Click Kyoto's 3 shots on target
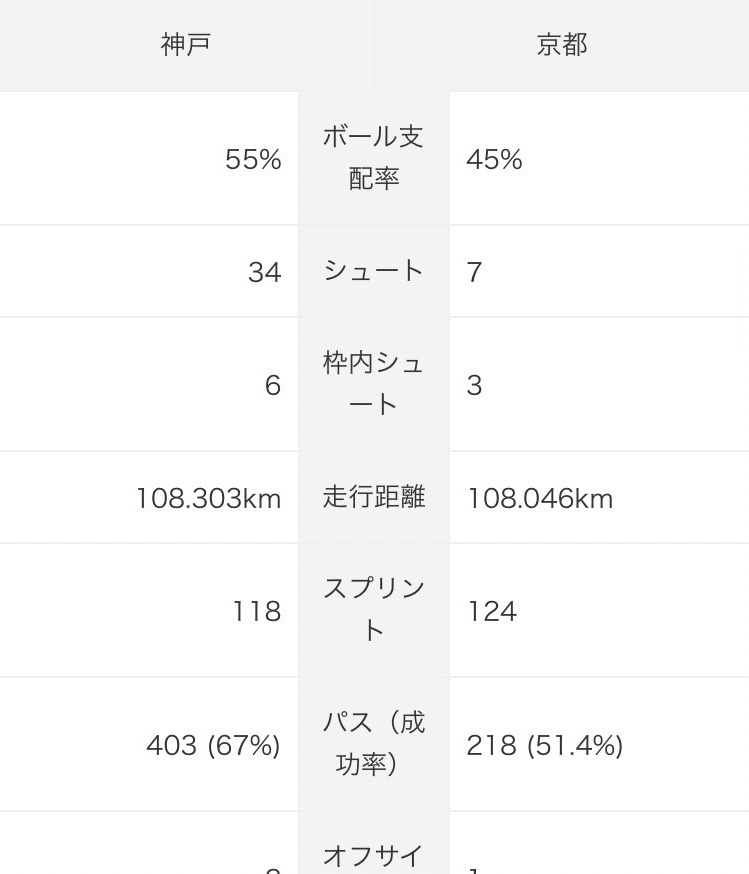 [474, 385]
